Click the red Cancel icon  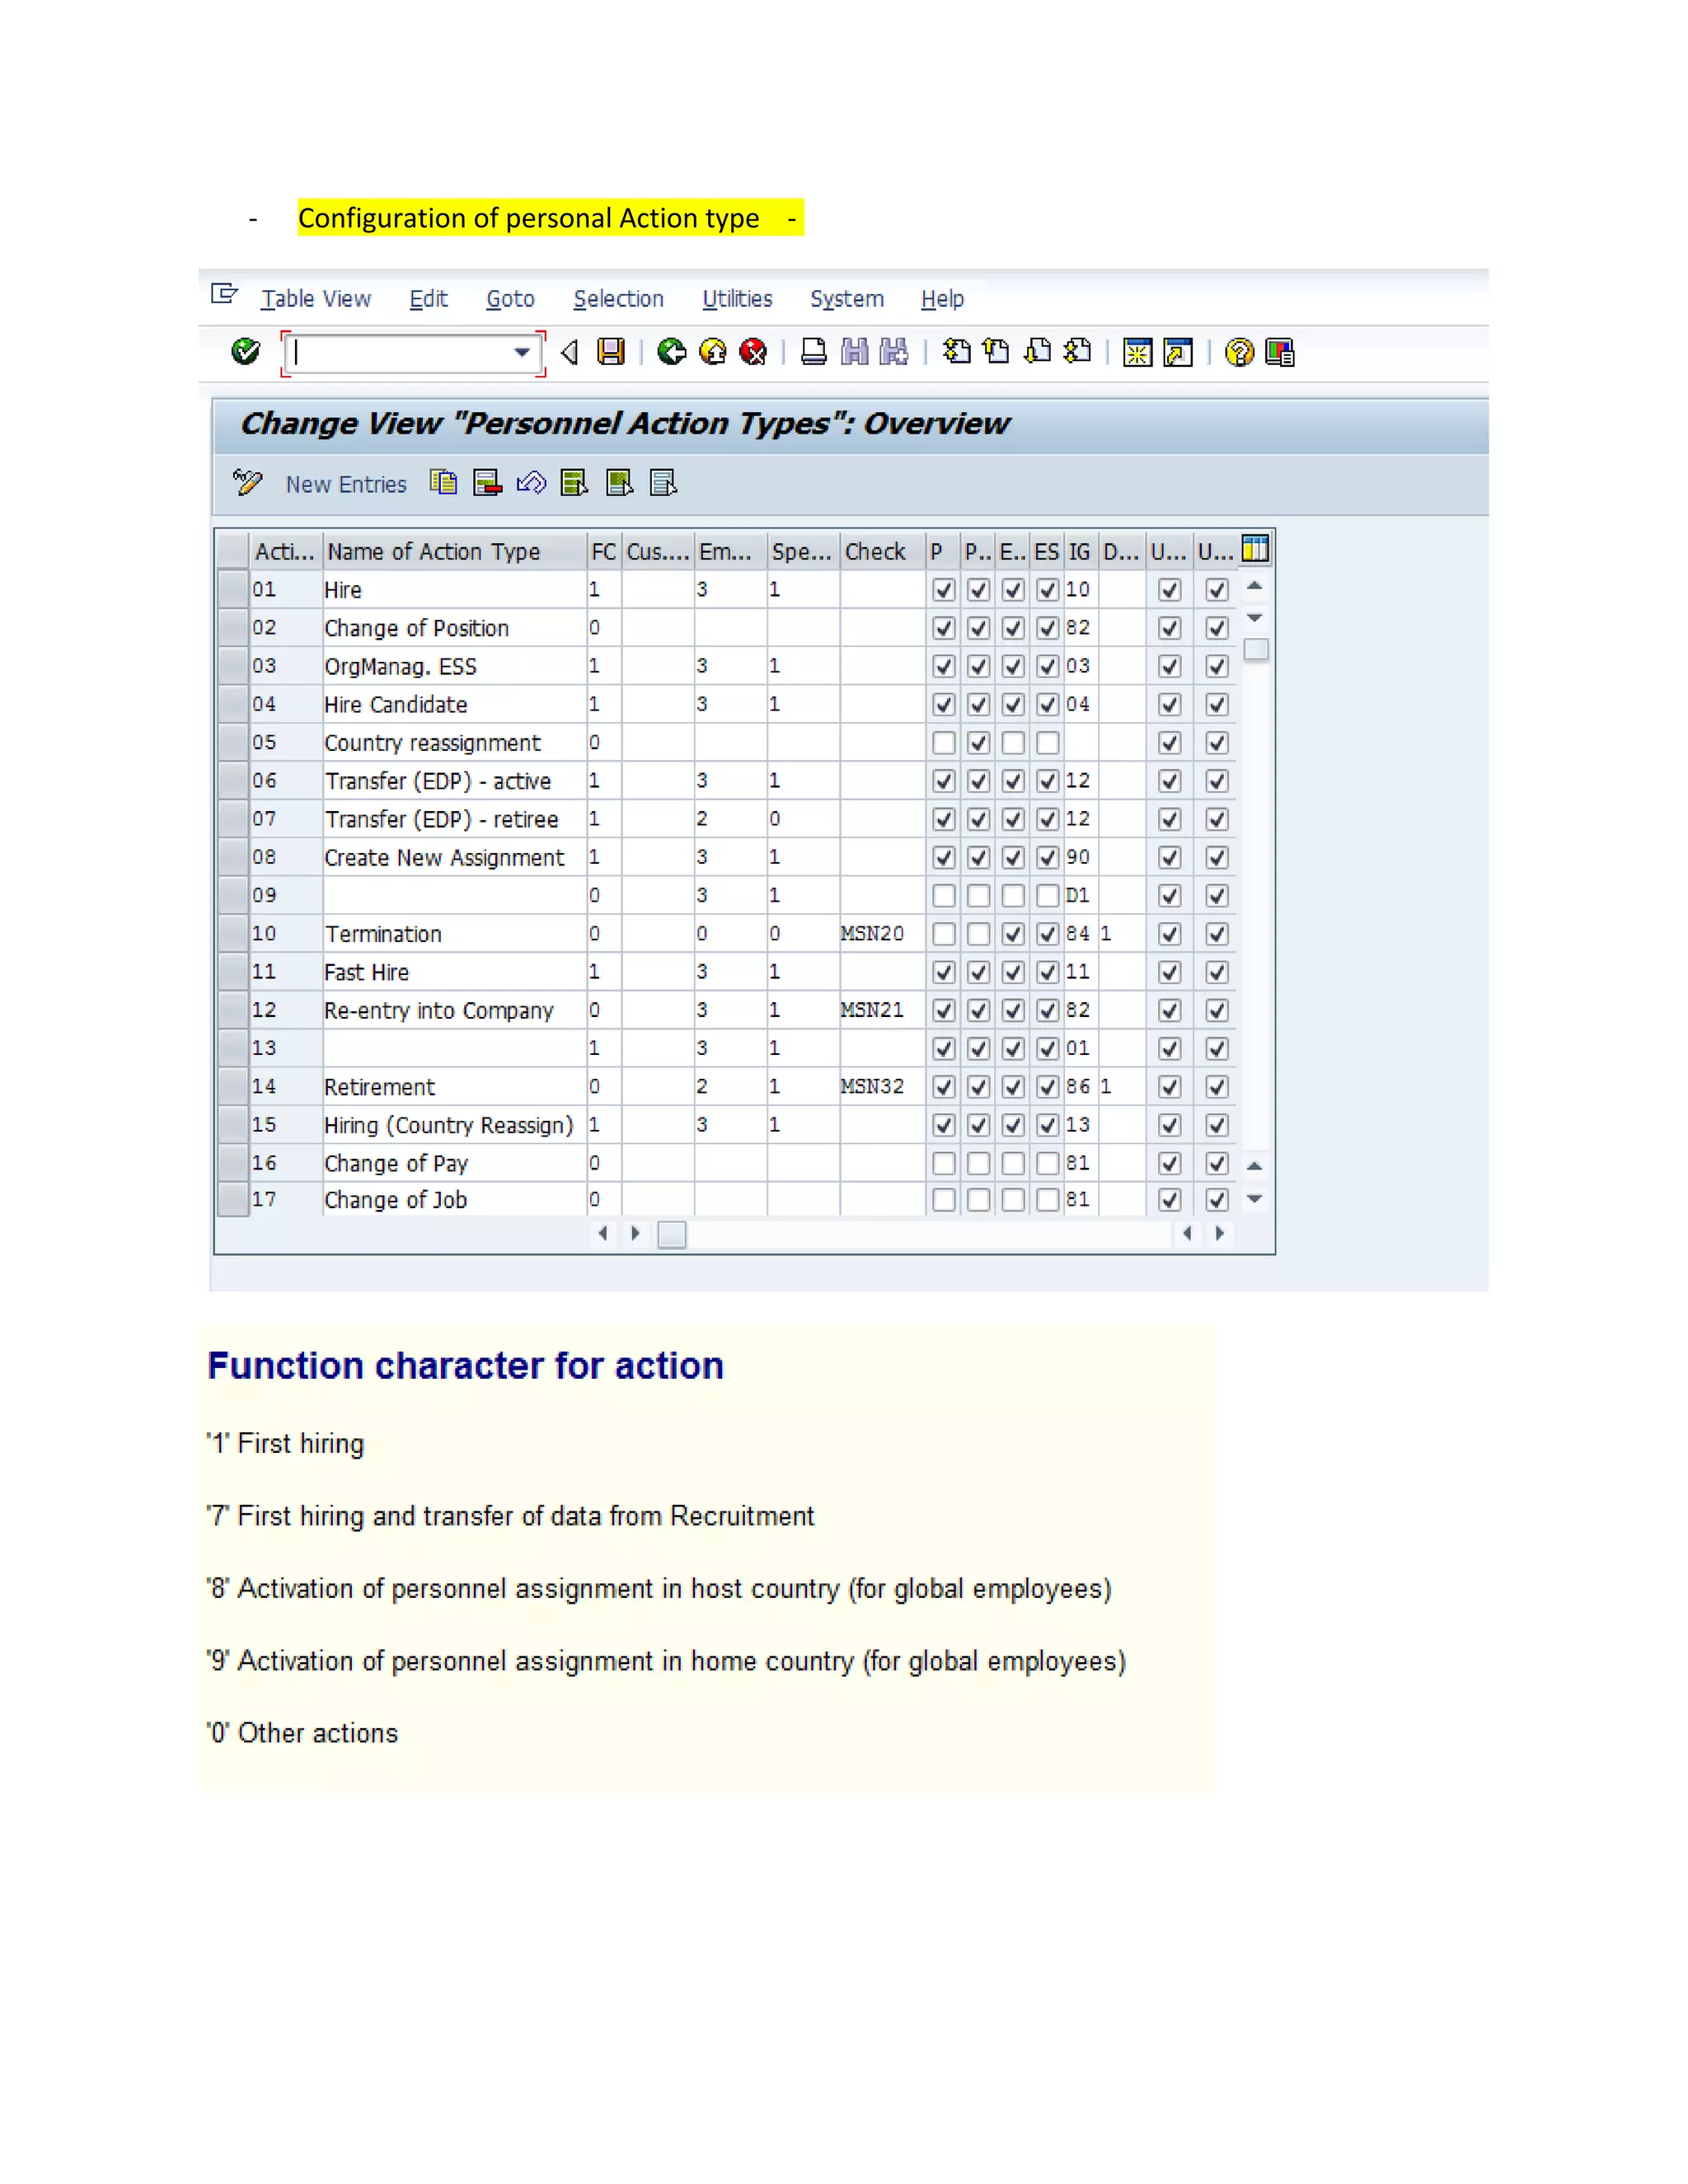pos(753,352)
